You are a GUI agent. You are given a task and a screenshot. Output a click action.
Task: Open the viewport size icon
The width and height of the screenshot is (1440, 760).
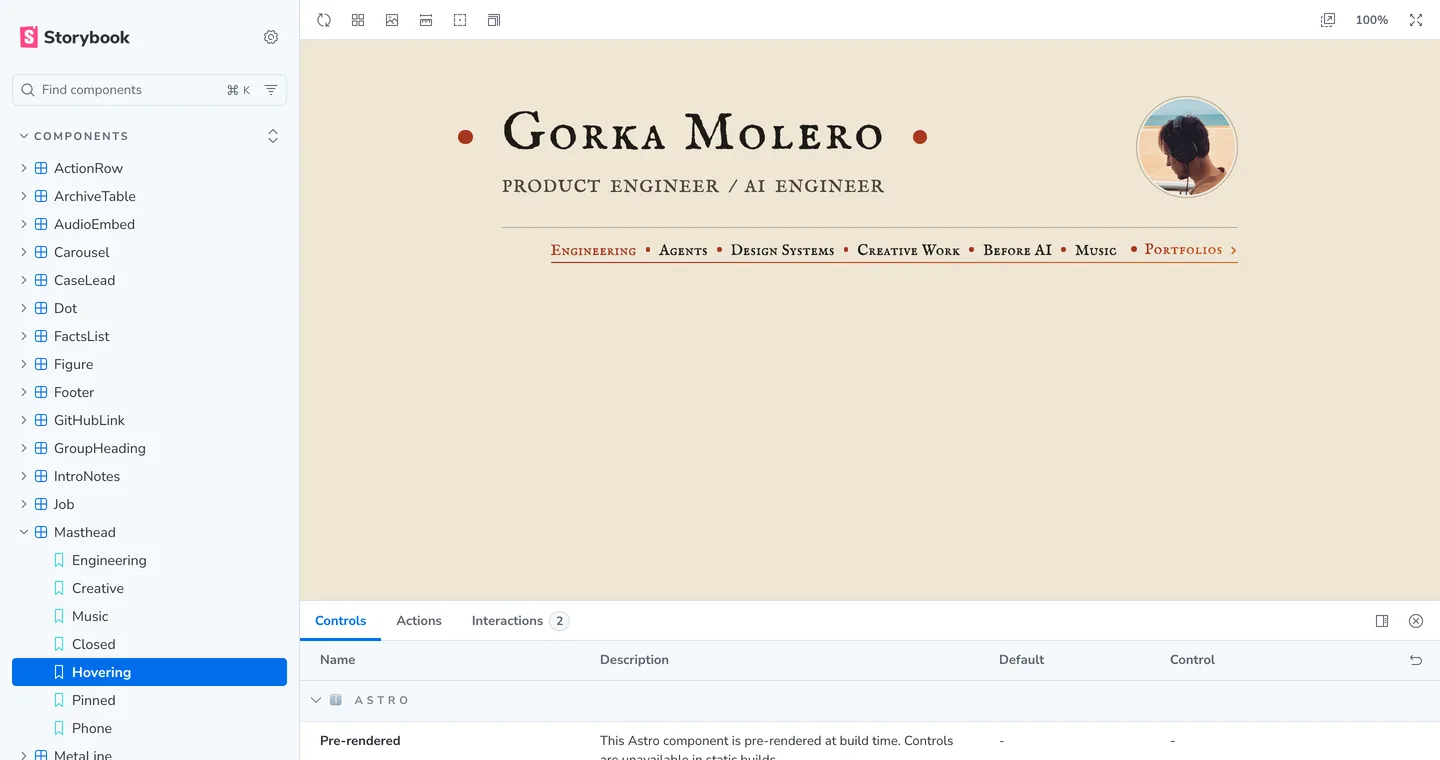(x=494, y=20)
